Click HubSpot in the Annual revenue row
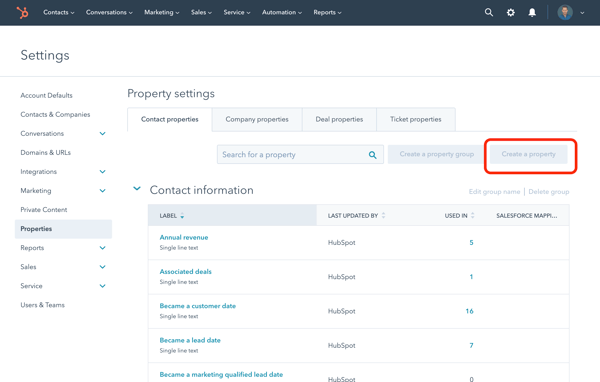This screenshot has height=382, width=600. pos(341,243)
